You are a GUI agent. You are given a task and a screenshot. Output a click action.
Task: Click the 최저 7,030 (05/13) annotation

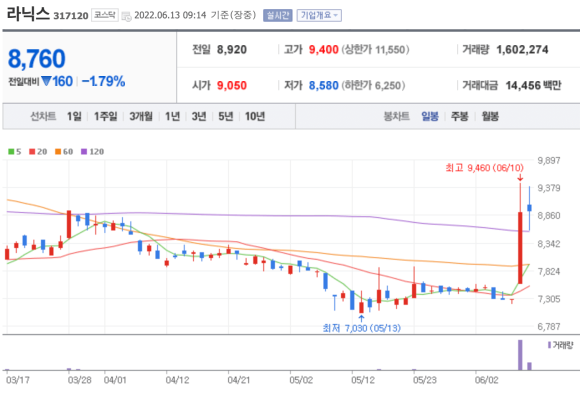click(x=361, y=328)
